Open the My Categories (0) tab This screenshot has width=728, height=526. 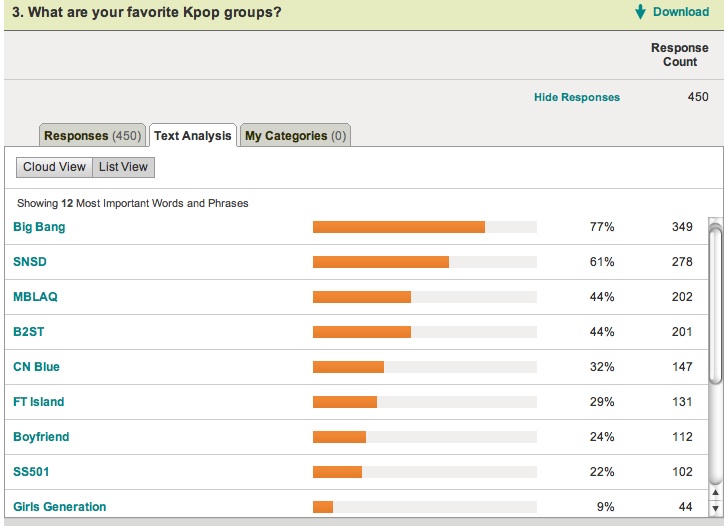click(295, 136)
